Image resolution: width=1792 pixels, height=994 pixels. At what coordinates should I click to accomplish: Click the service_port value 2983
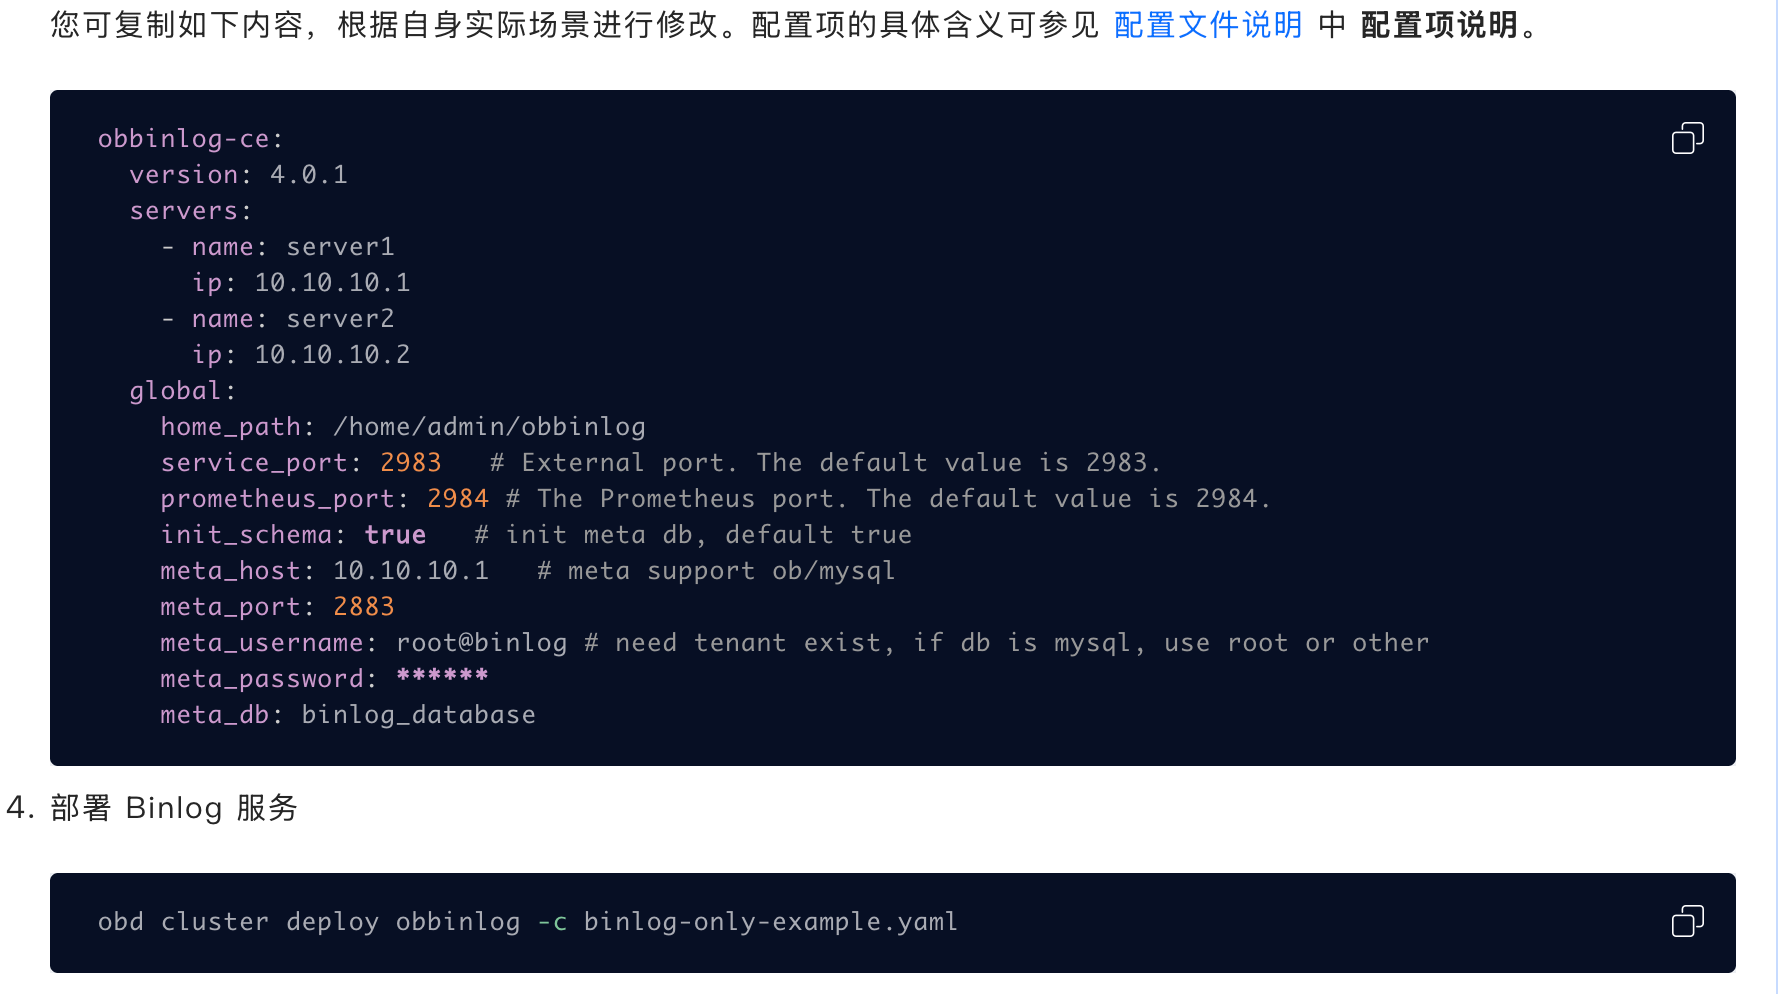tap(410, 463)
